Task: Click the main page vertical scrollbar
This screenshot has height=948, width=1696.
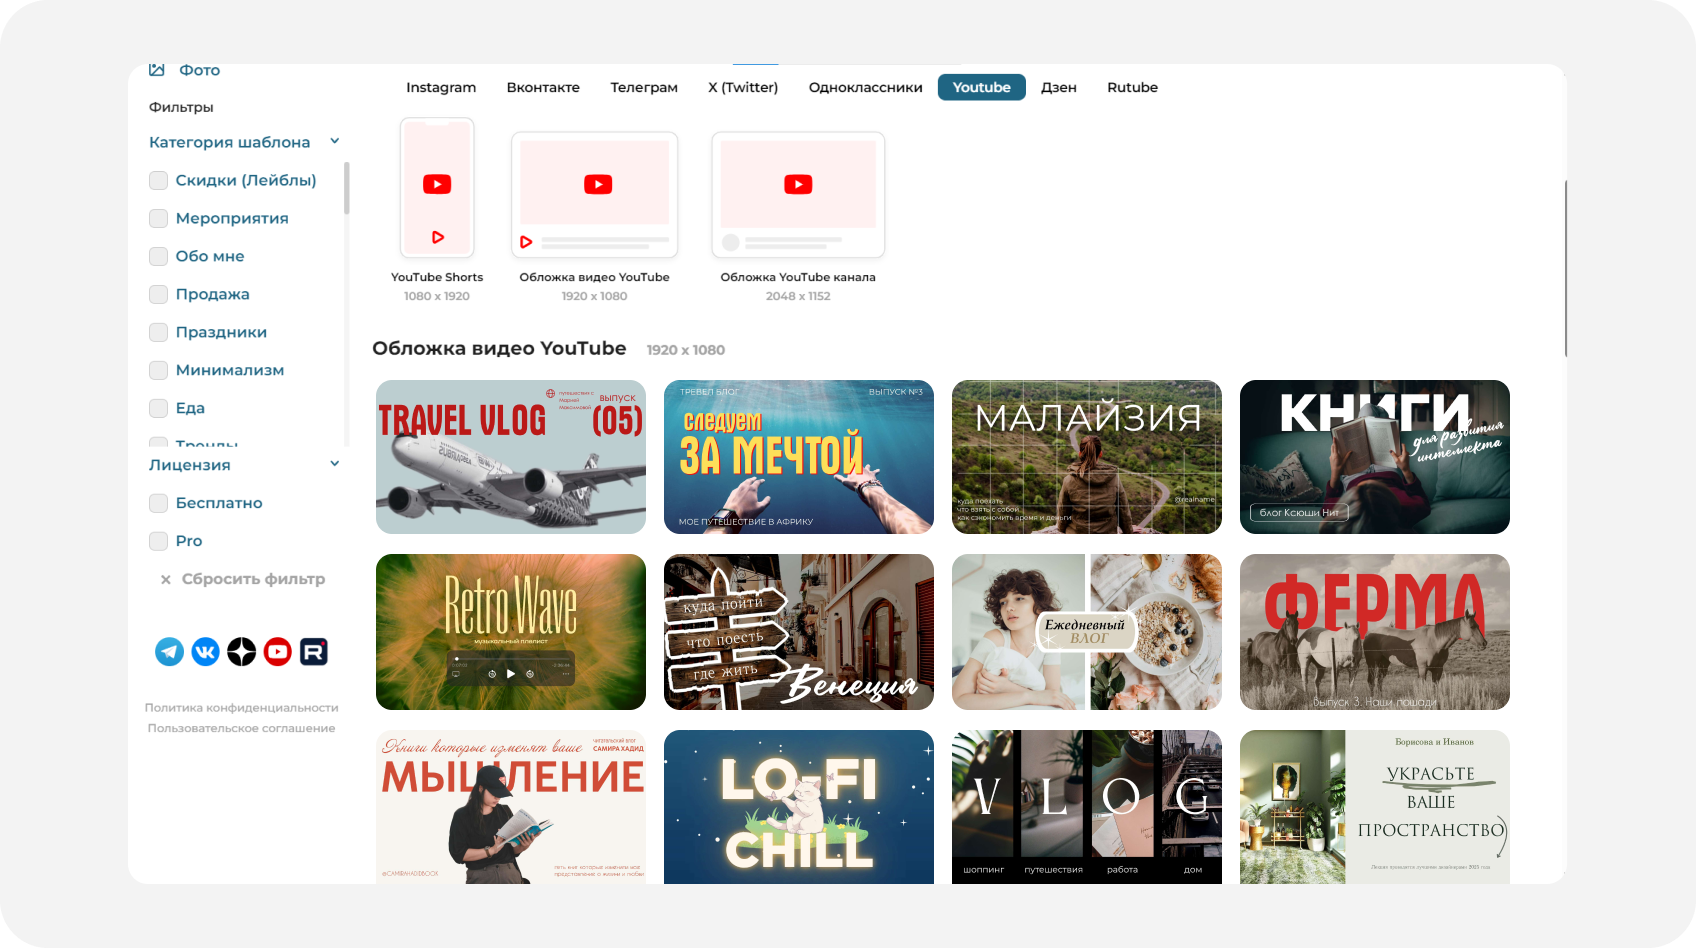Action: [1565, 268]
